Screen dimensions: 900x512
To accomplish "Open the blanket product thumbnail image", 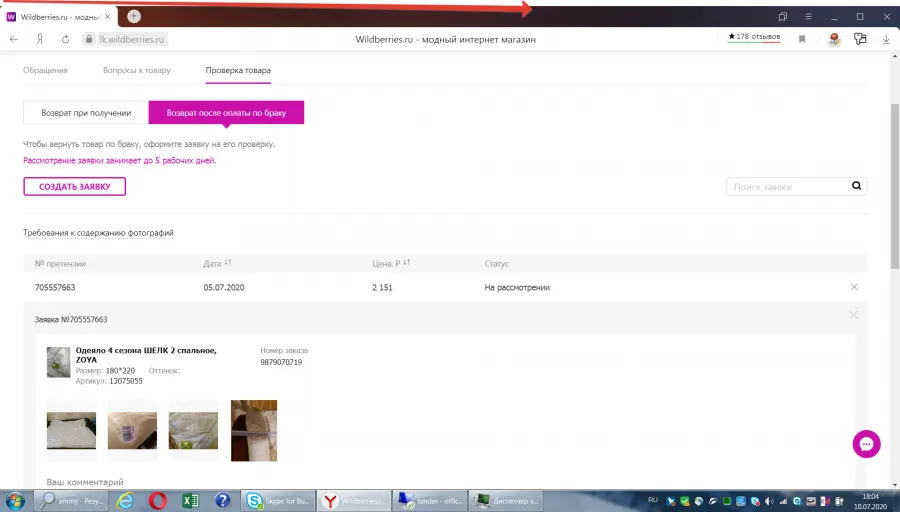I will pyautogui.click(x=59, y=362).
